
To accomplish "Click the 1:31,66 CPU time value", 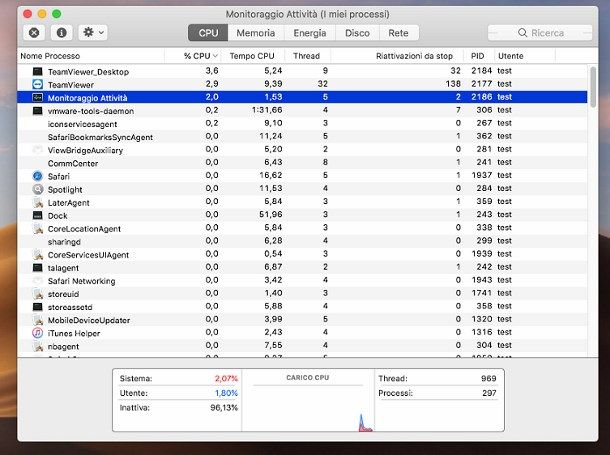I will pos(267,110).
